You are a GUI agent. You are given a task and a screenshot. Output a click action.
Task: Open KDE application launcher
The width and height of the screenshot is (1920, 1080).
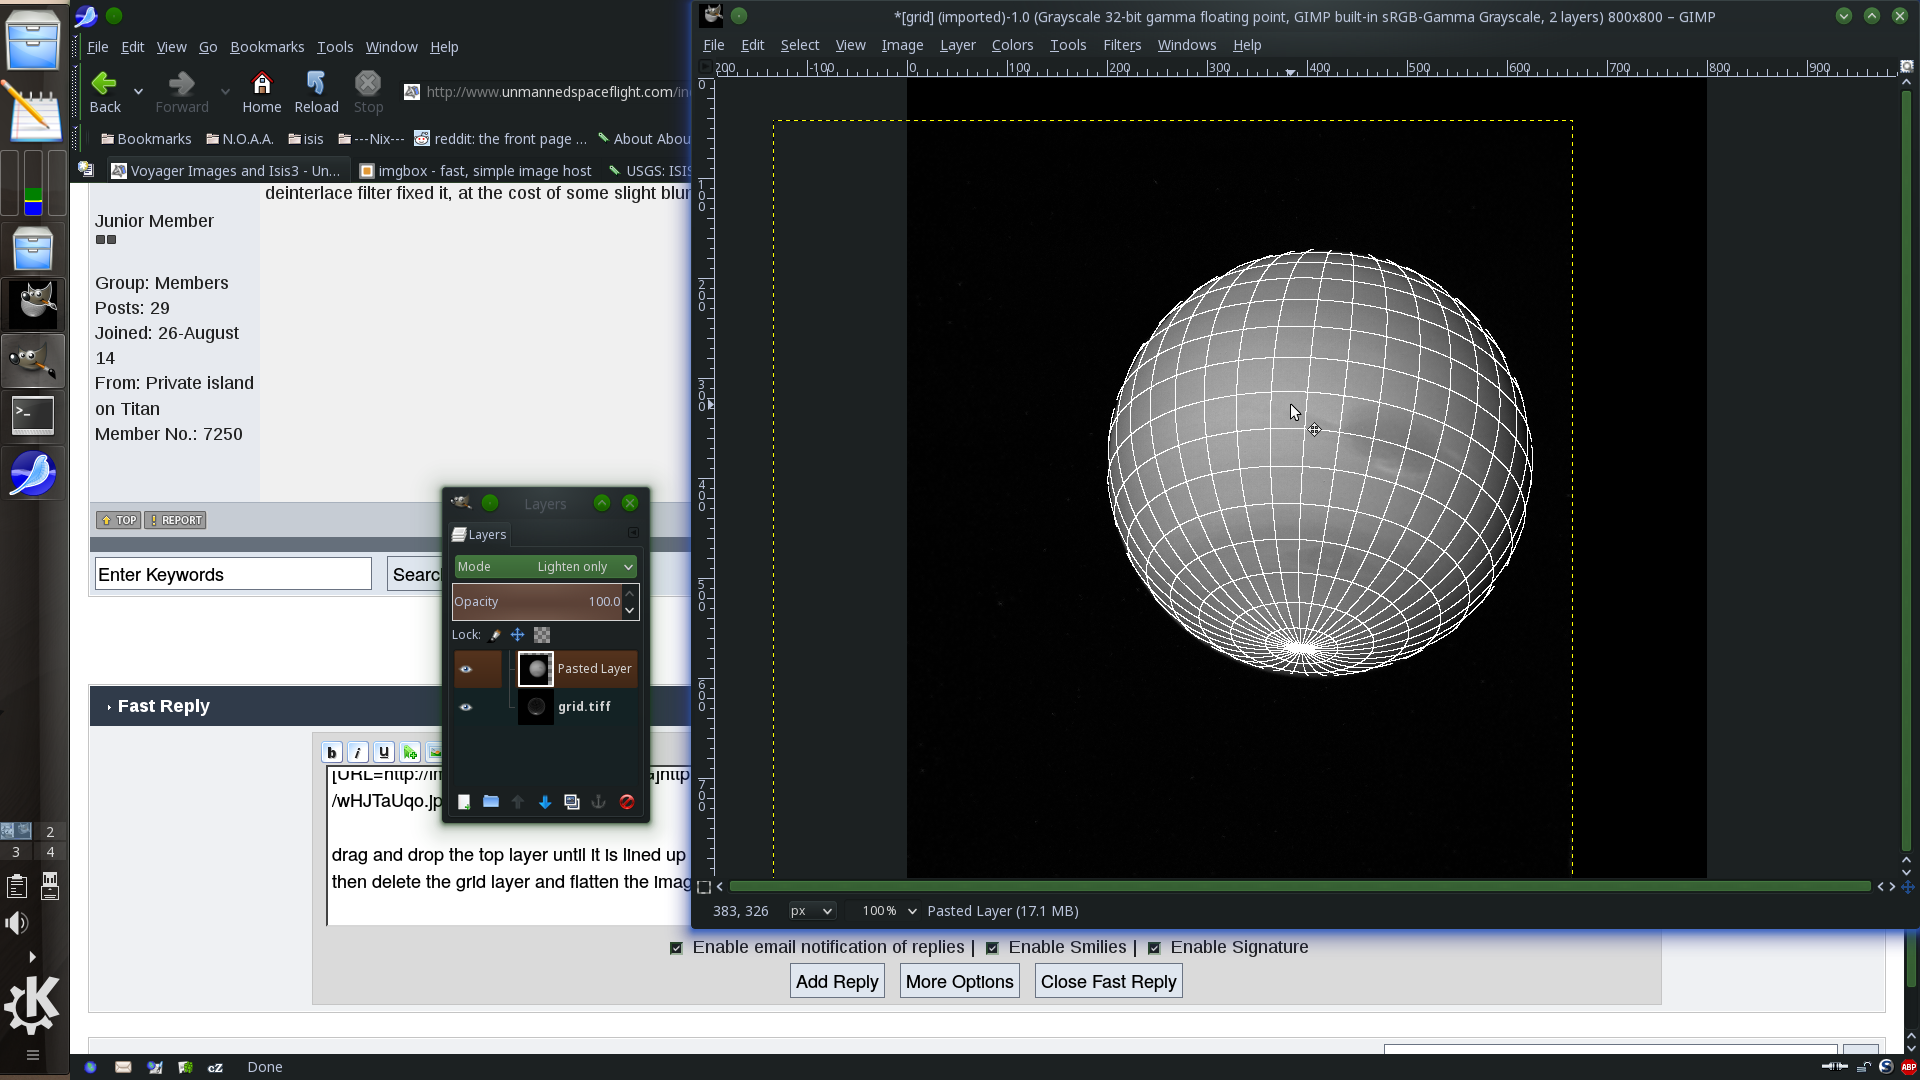tap(32, 1004)
